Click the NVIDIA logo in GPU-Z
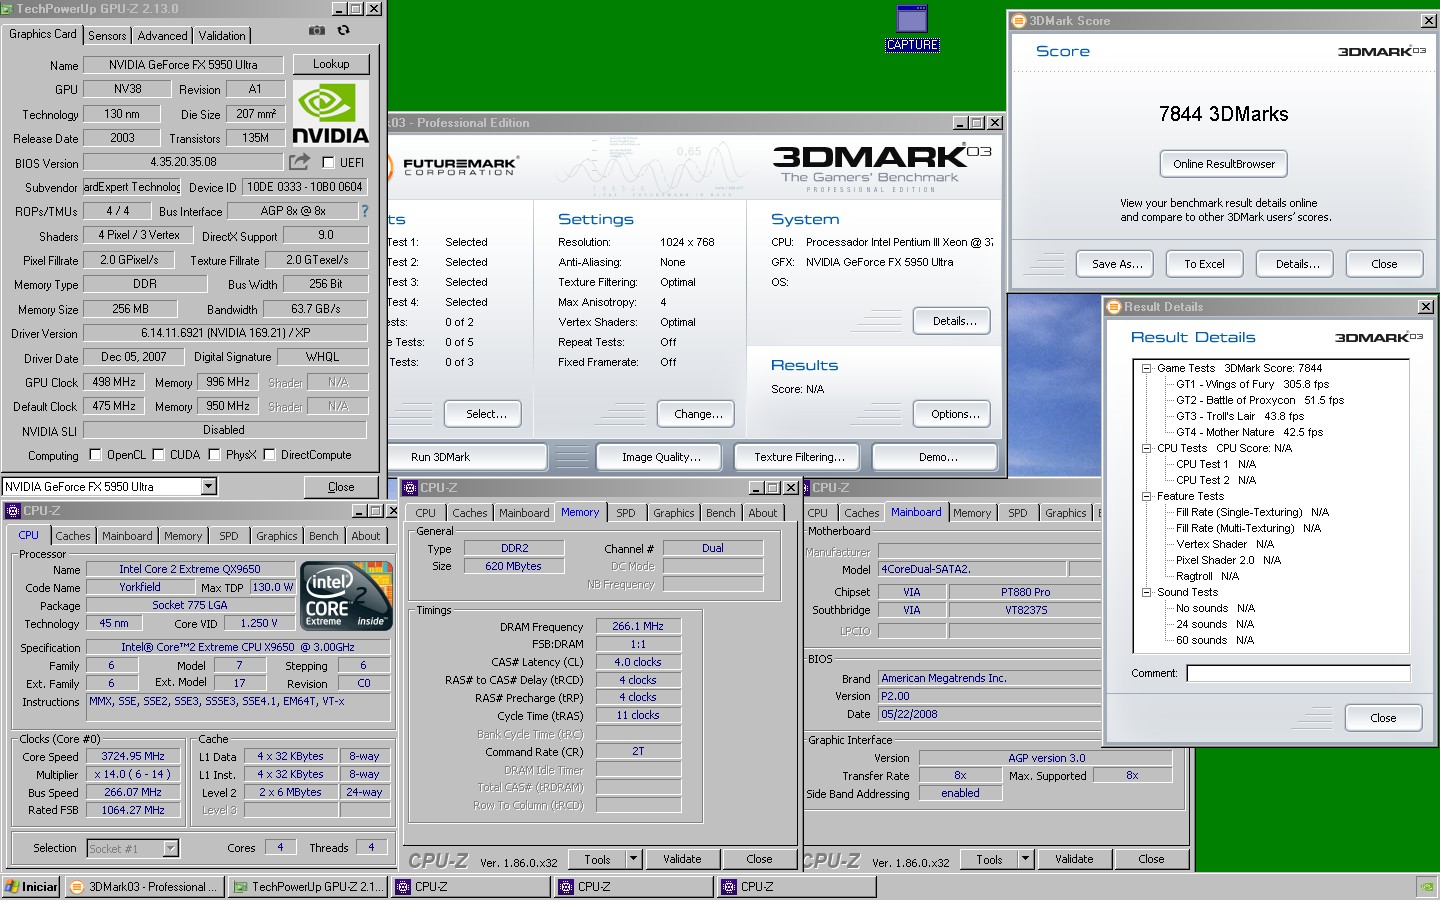1440x900 pixels. click(x=330, y=114)
